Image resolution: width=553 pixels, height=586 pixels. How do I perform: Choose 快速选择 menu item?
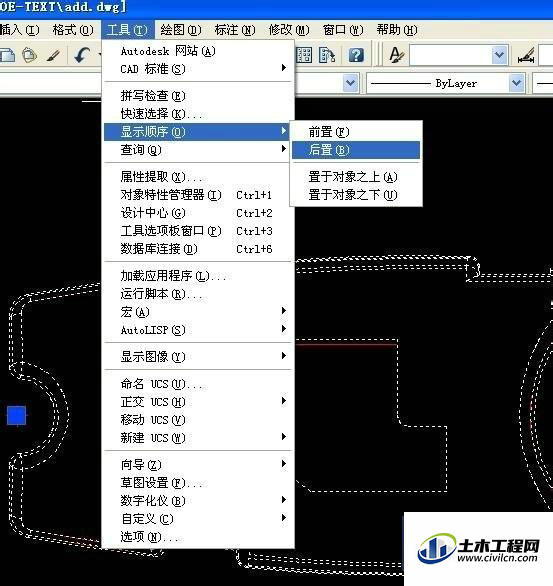click(197, 114)
